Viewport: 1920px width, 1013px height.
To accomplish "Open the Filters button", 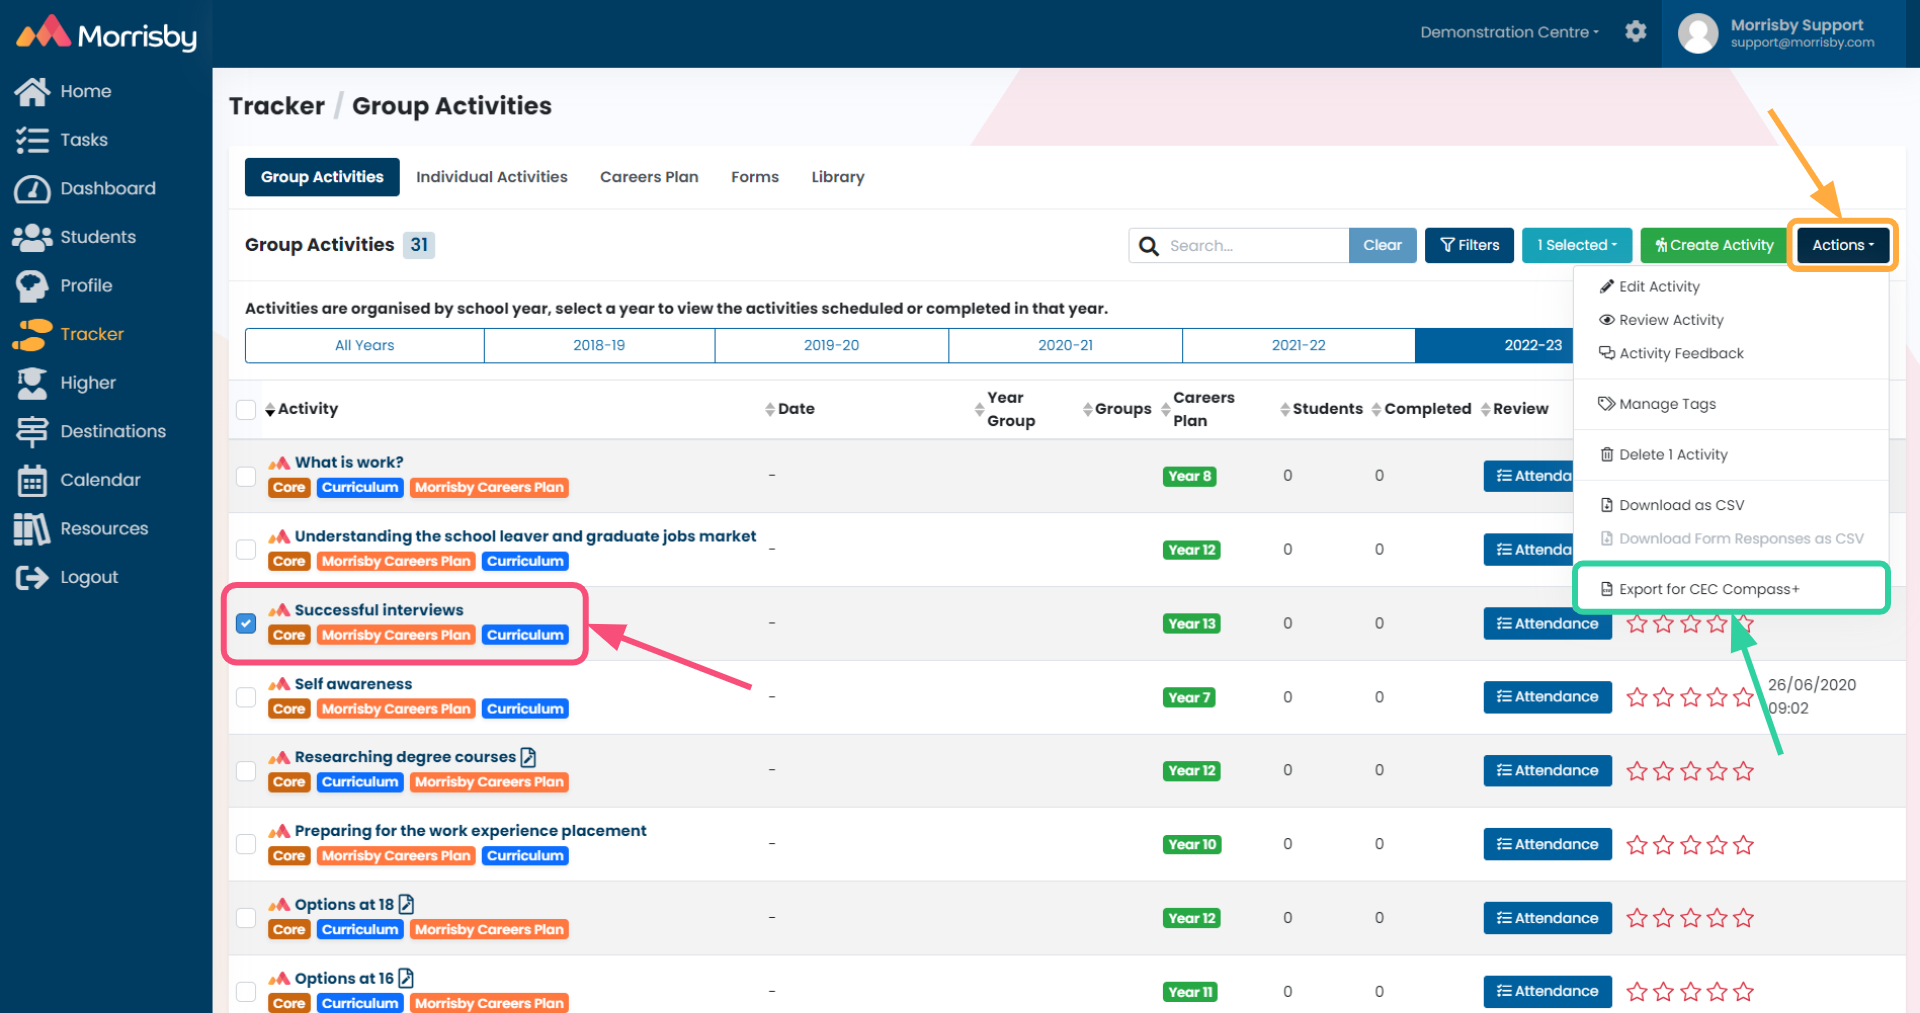I will tap(1469, 245).
